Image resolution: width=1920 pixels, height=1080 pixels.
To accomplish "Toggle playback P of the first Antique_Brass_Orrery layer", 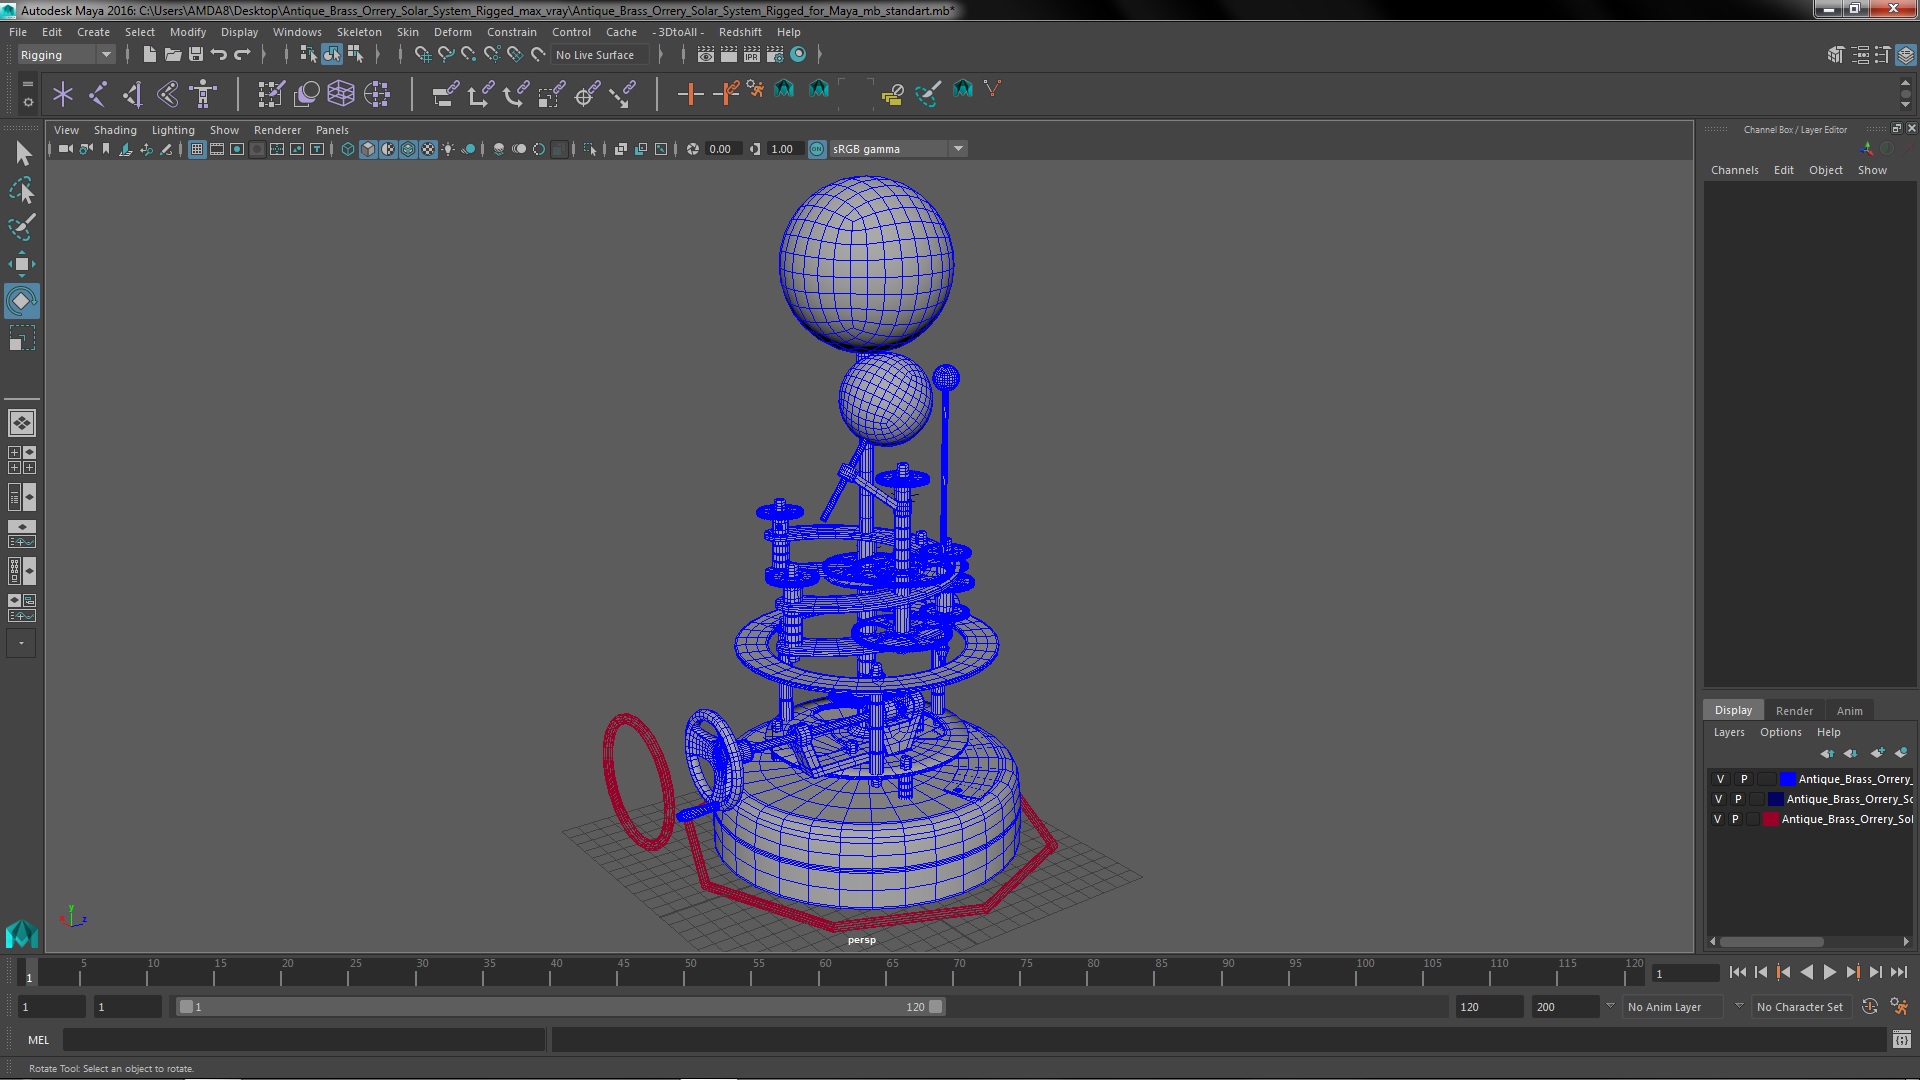I will (x=1744, y=779).
